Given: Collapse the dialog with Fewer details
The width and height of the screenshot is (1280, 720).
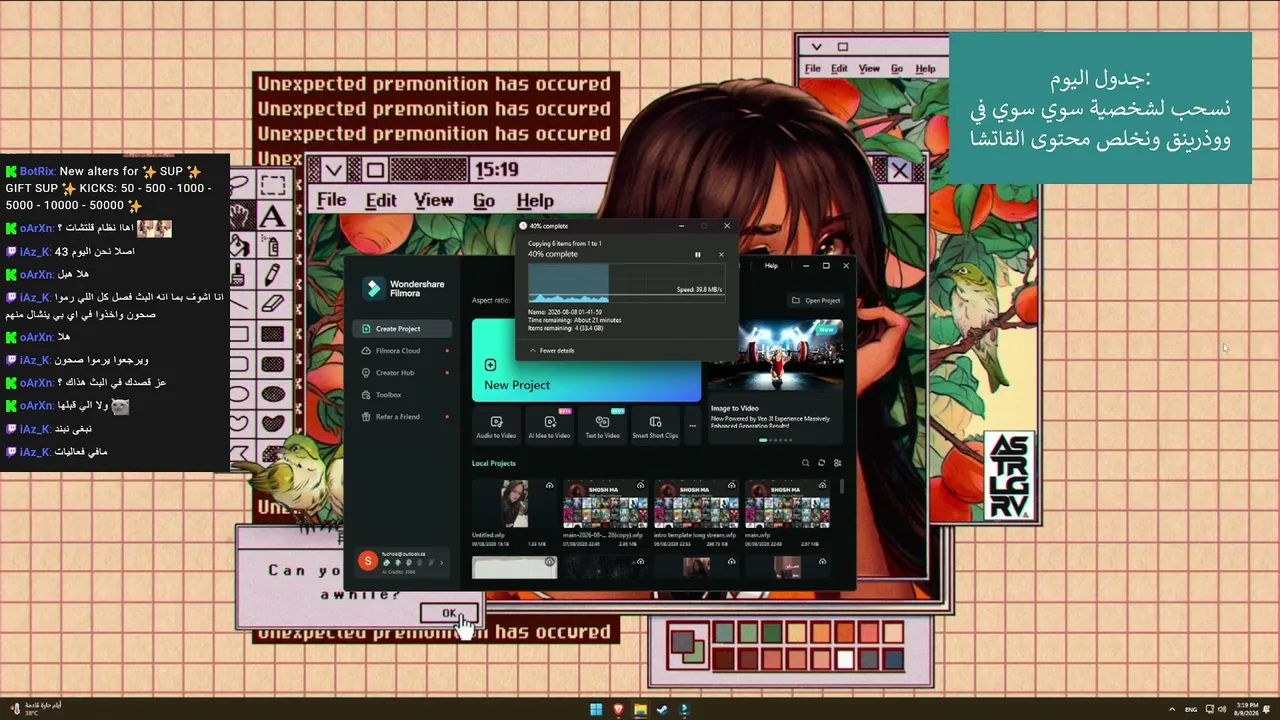Looking at the screenshot, I should click(552, 351).
